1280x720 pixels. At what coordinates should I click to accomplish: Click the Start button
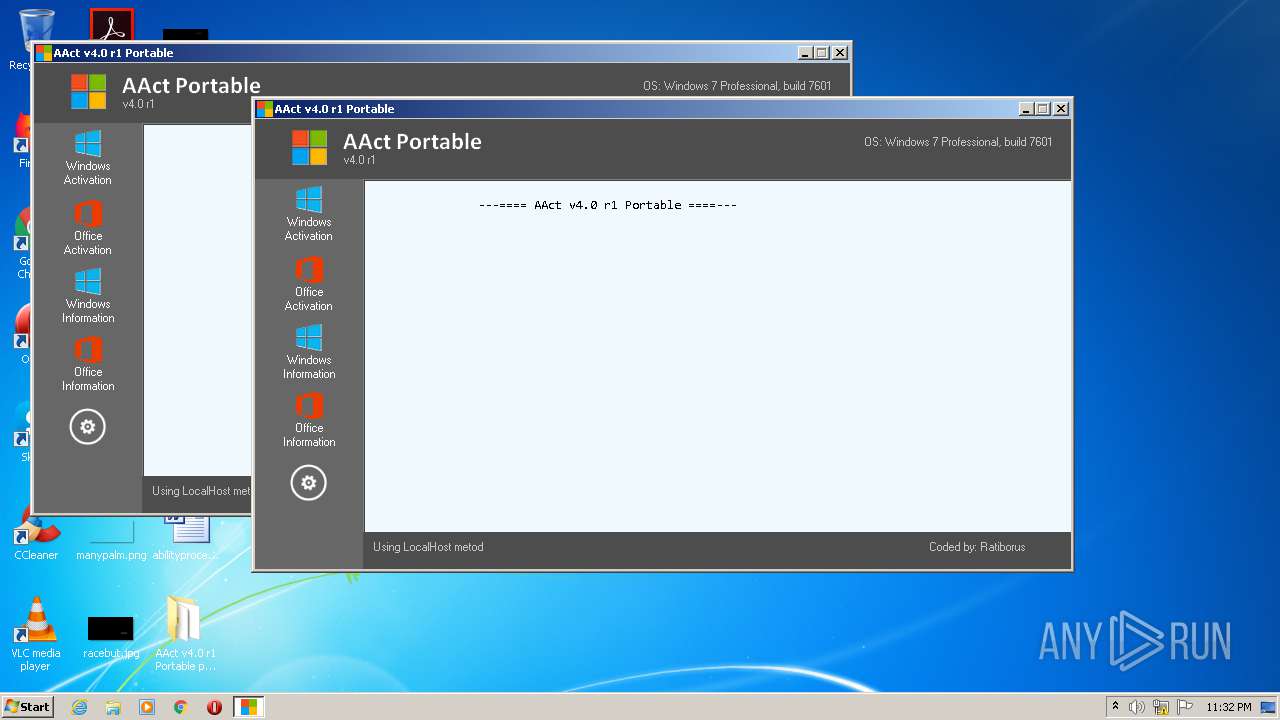pyautogui.click(x=27, y=706)
